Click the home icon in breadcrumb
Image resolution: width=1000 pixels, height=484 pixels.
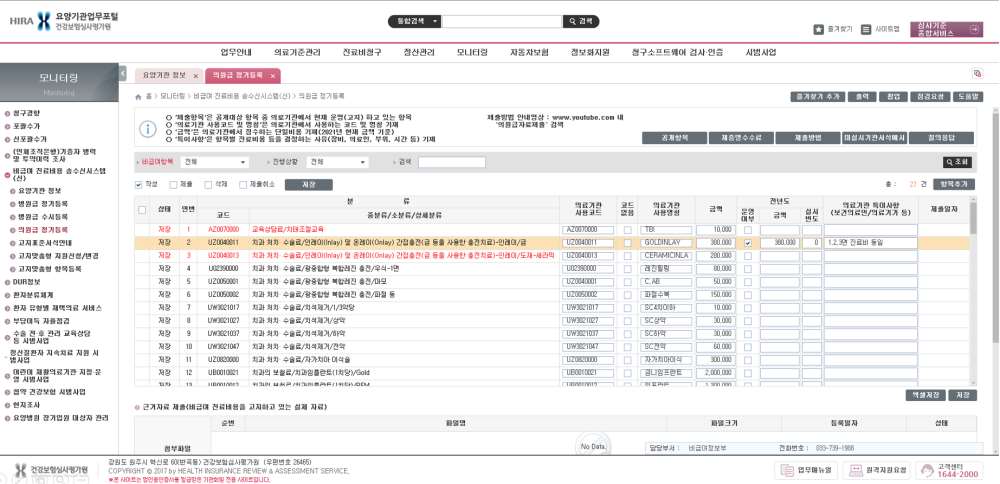click(138, 96)
